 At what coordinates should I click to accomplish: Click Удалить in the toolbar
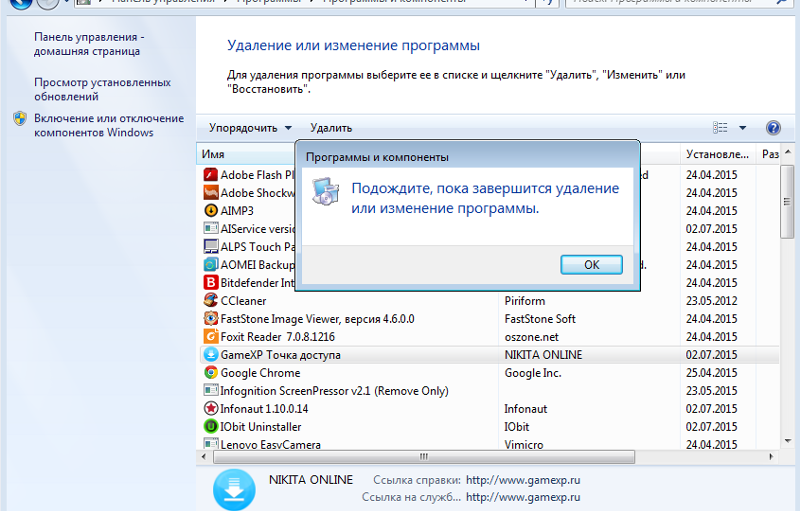(331, 128)
